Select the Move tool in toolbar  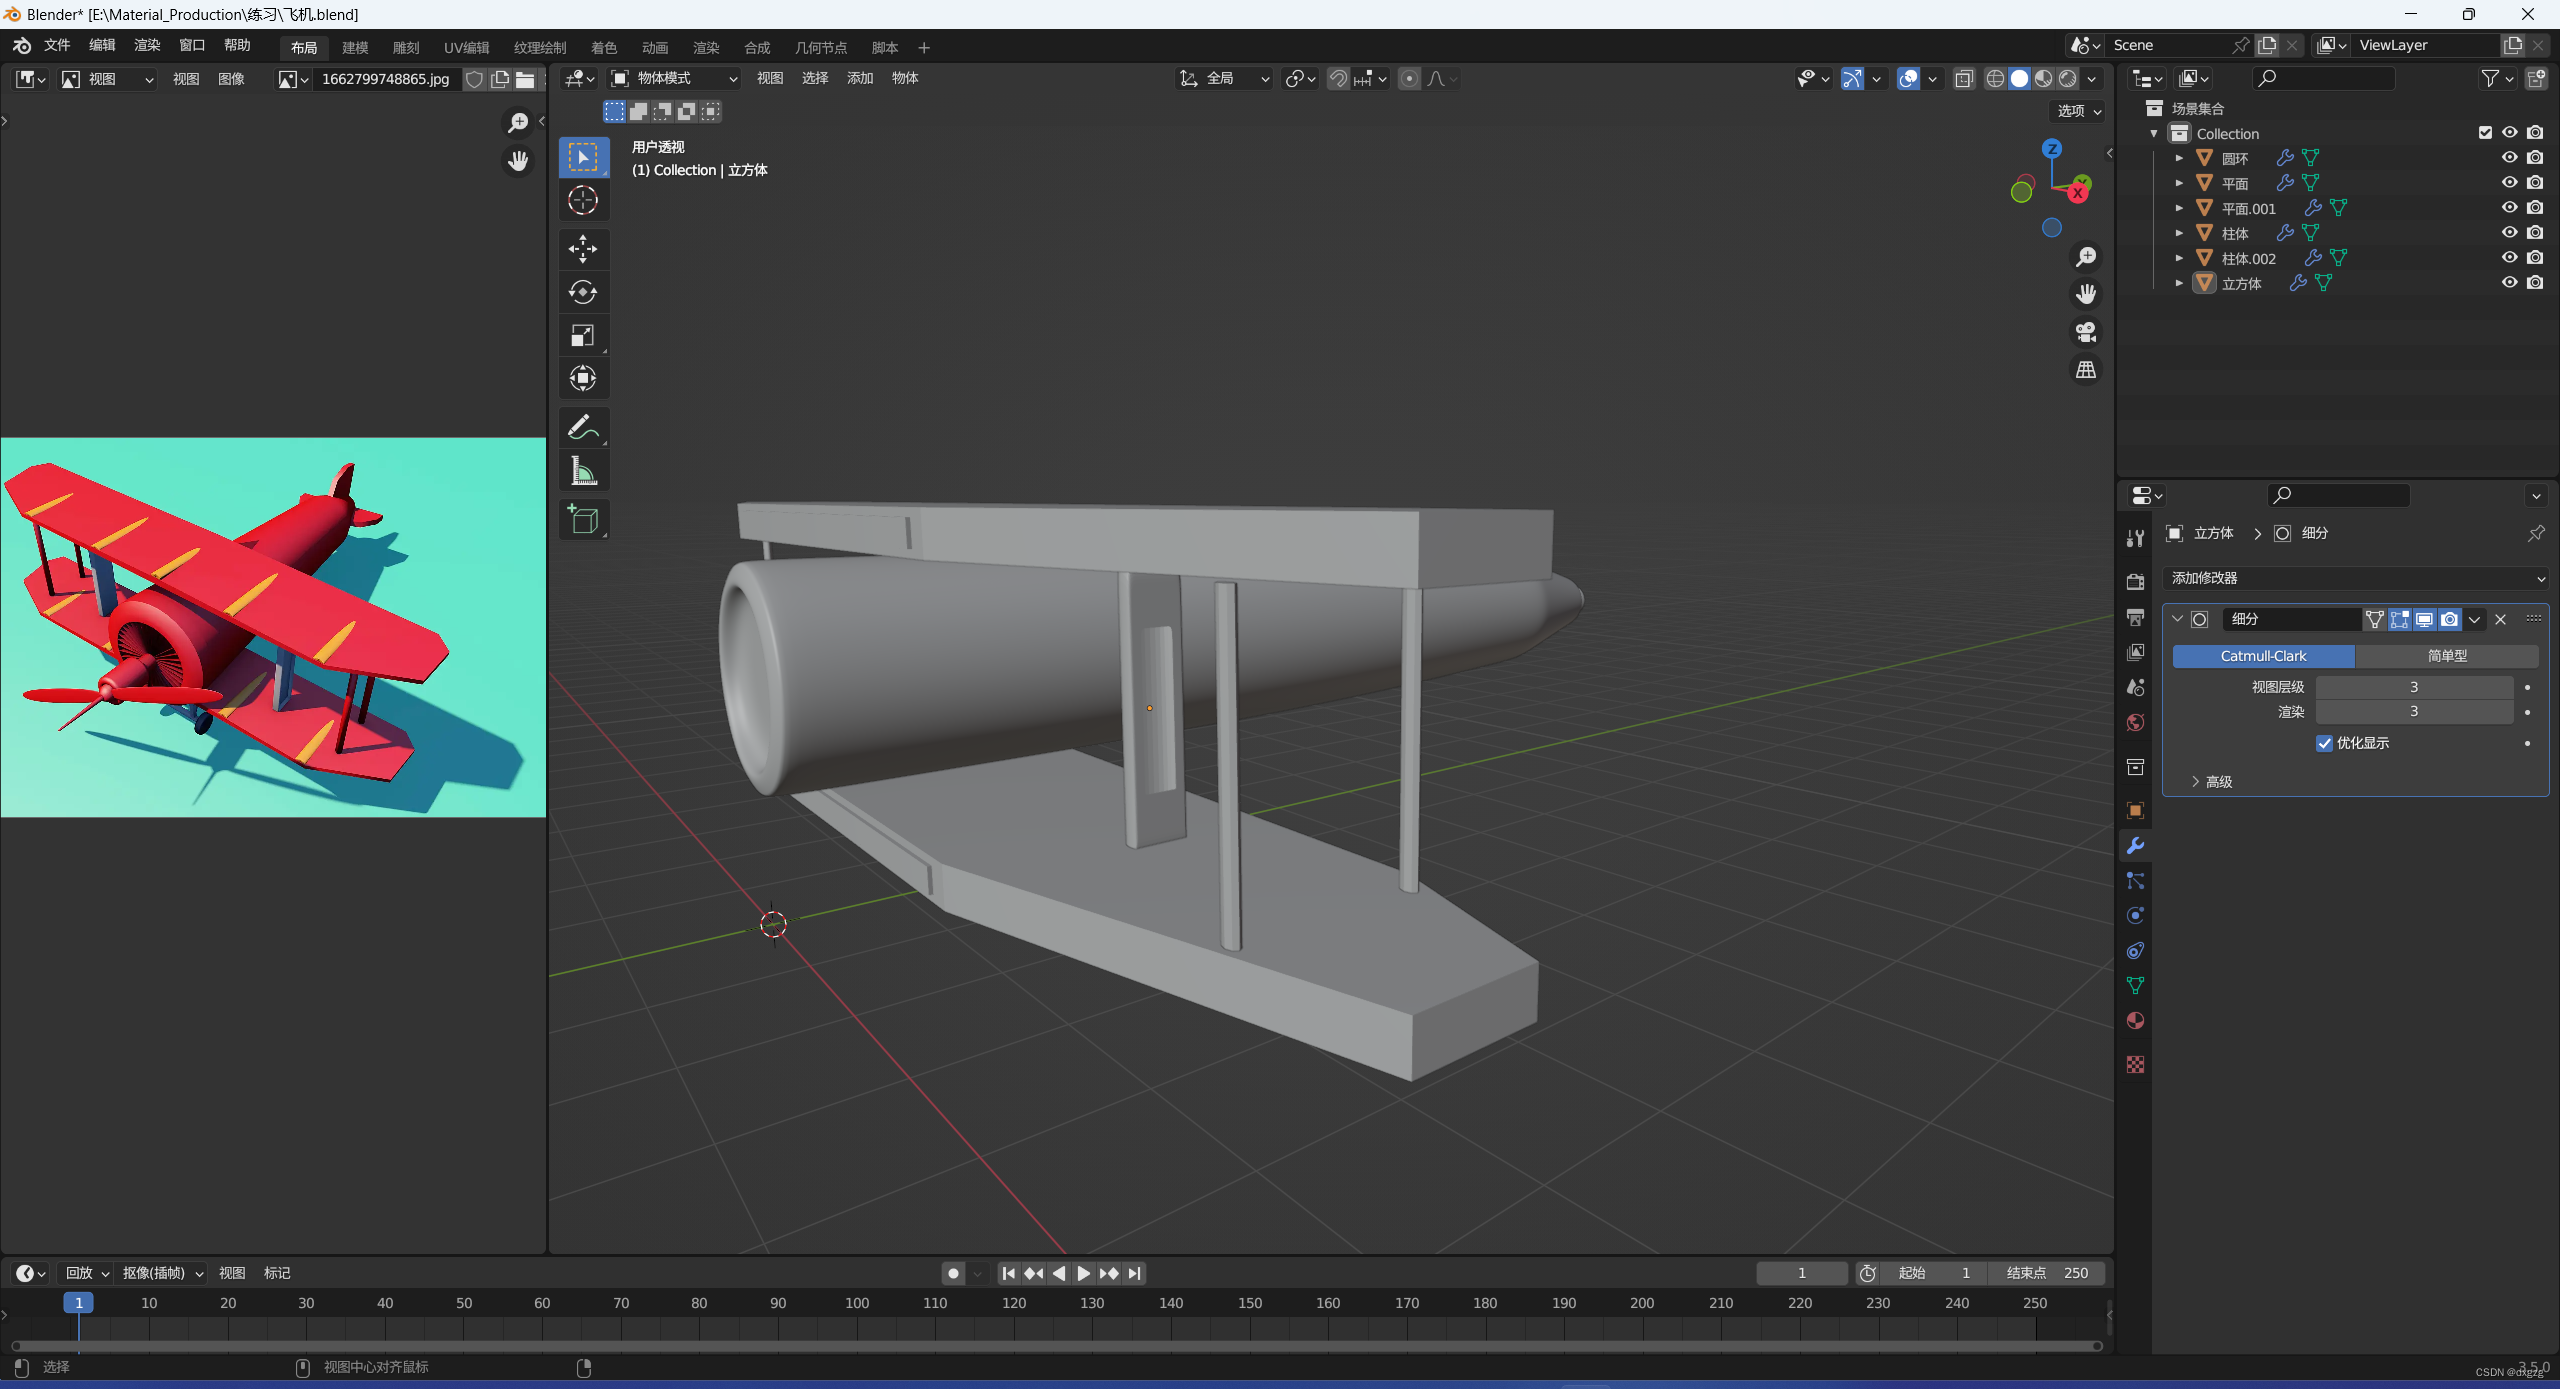[x=583, y=246]
